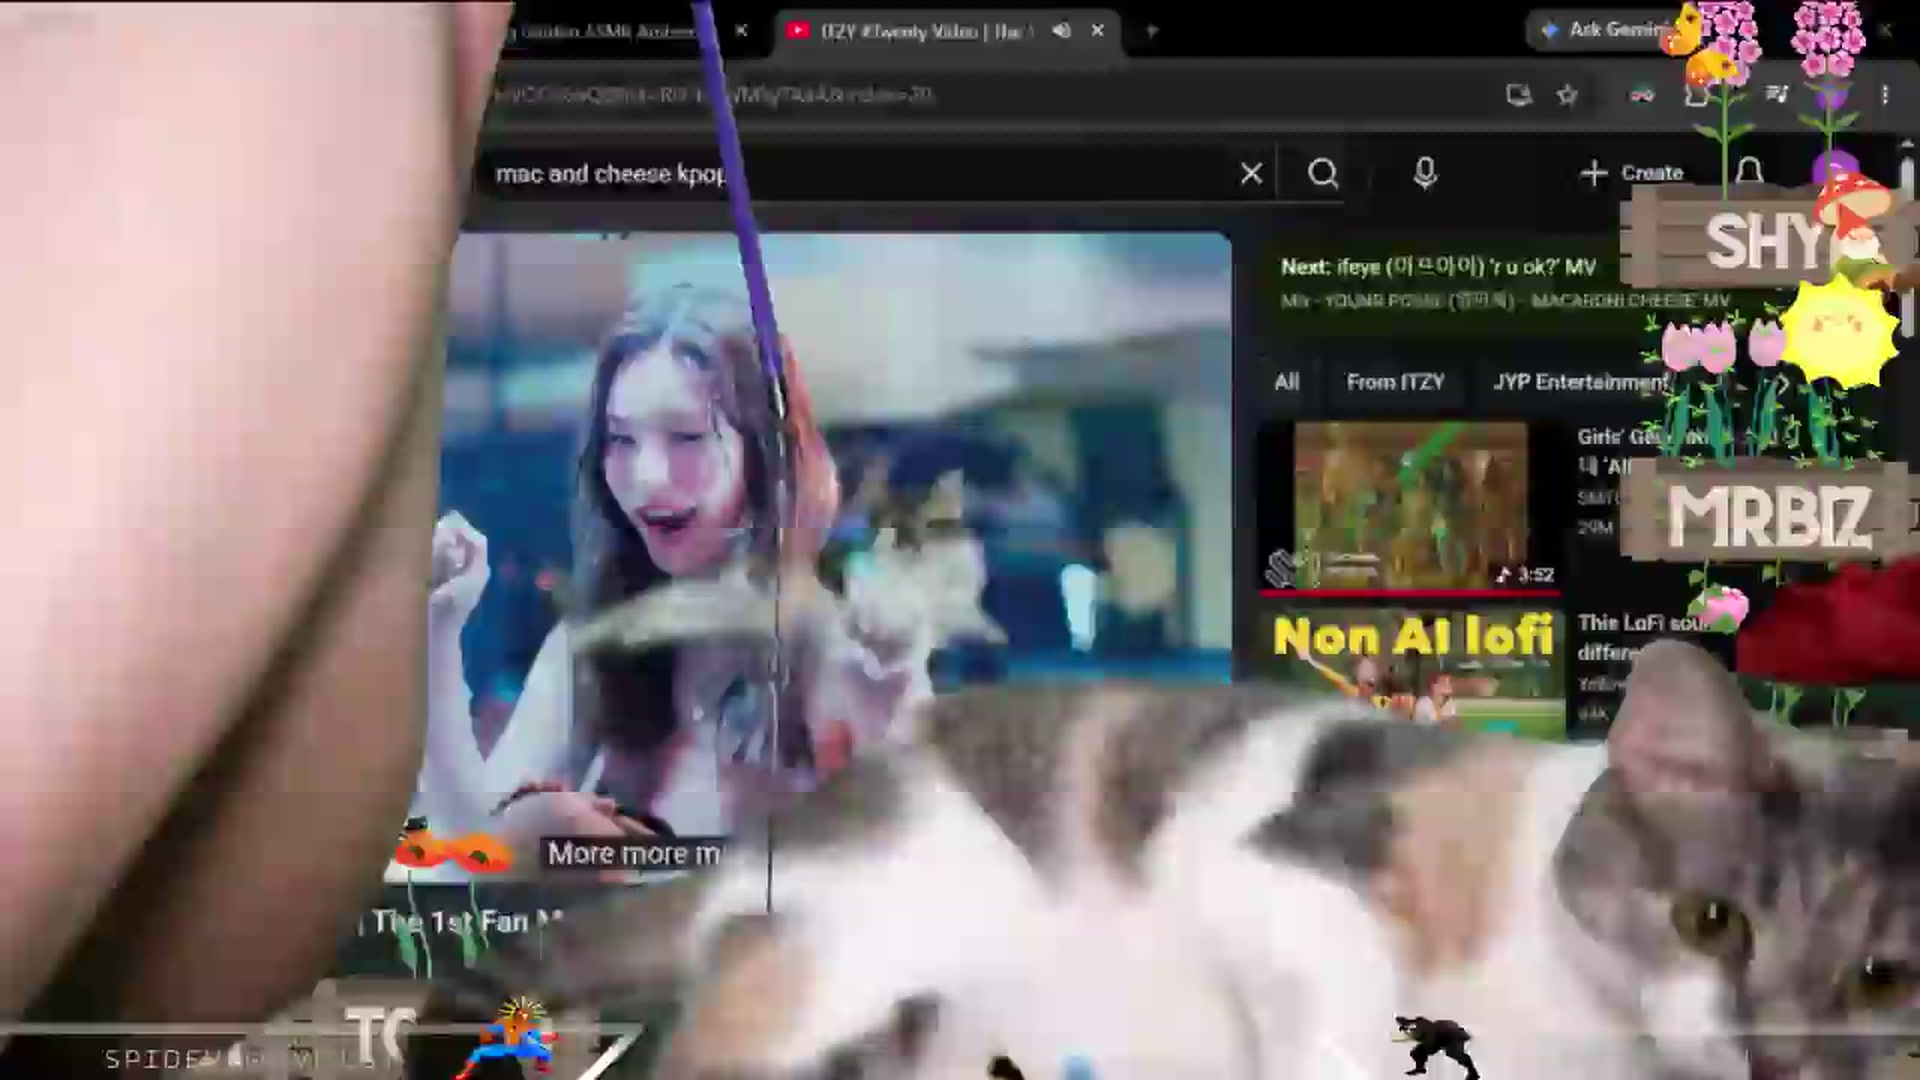Close the ITZY YouTube tab
The image size is (1920, 1080).
(x=1097, y=31)
